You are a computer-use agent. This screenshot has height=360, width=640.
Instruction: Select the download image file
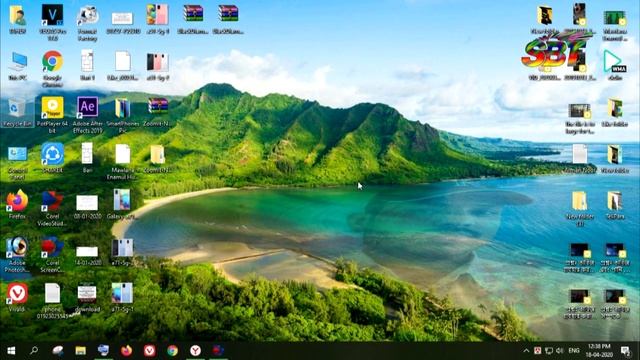(x=87, y=297)
